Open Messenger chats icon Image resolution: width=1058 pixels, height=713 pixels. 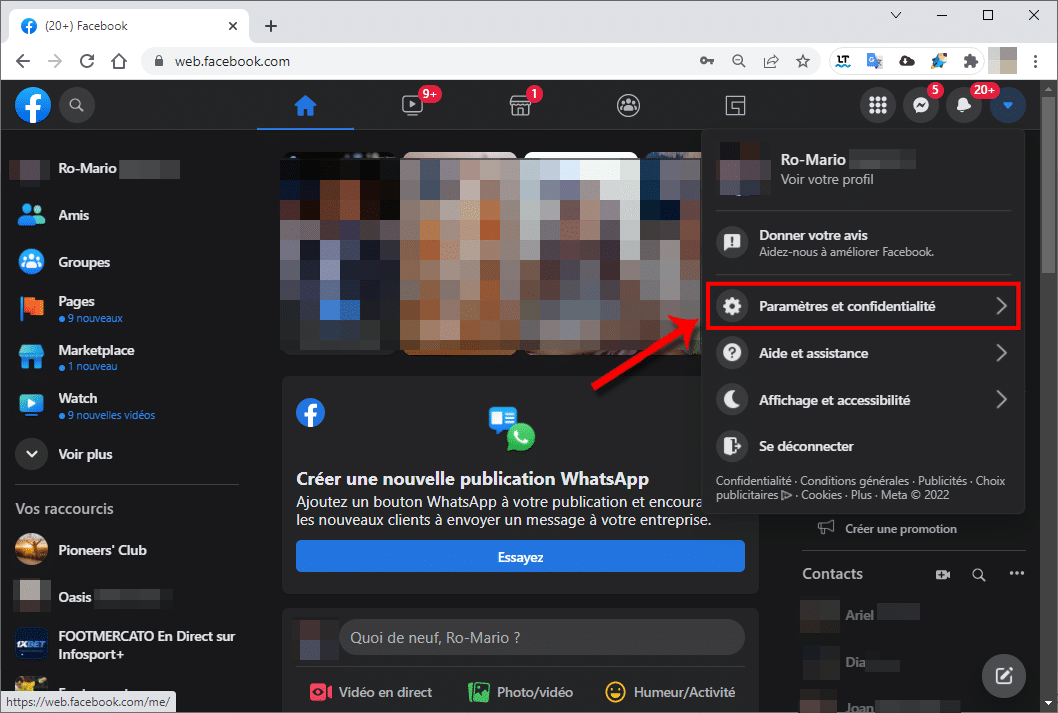click(x=921, y=105)
